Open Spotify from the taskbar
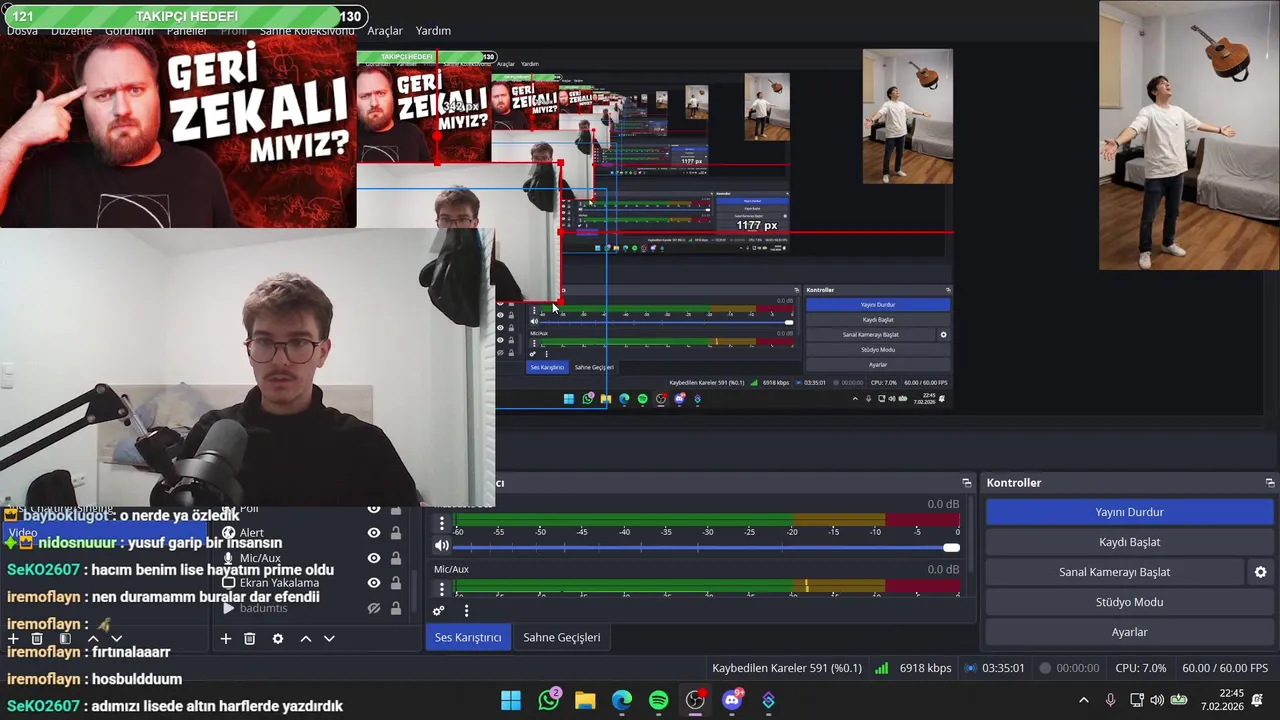This screenshot has height=720, width=1280. (658, 700)
